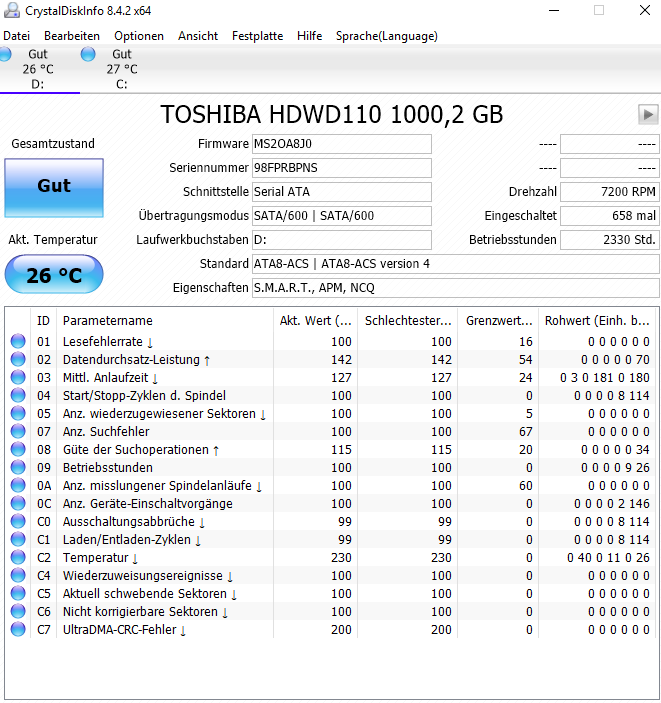Open the Optionen menu
661x703 pixels.
pos(139,36)
